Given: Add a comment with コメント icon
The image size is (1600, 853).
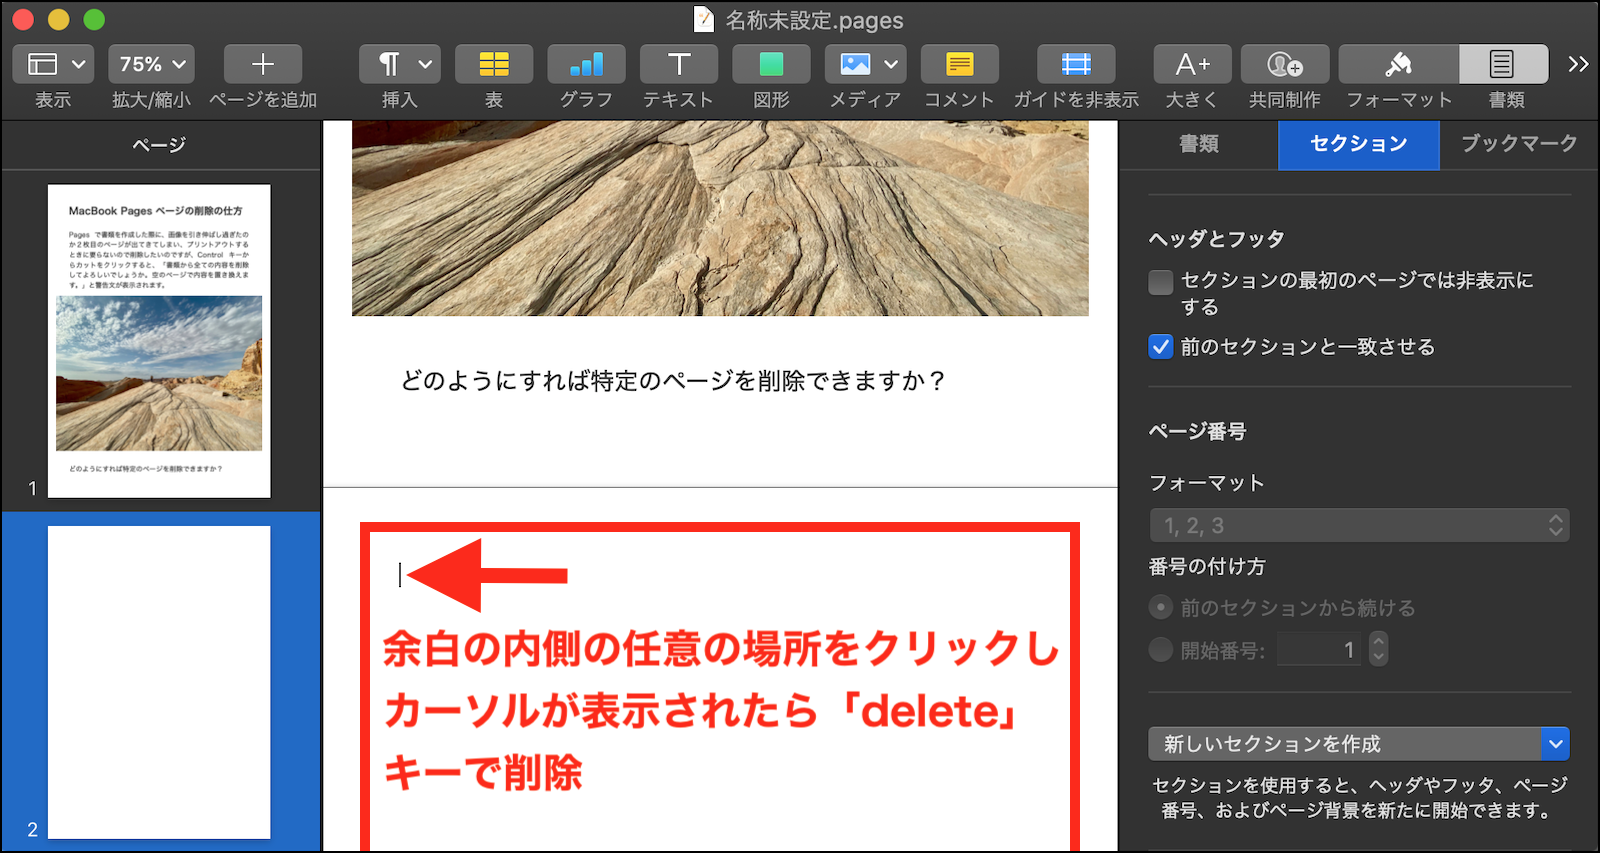Looking at the screenshot, I should (x=960, y=64).
